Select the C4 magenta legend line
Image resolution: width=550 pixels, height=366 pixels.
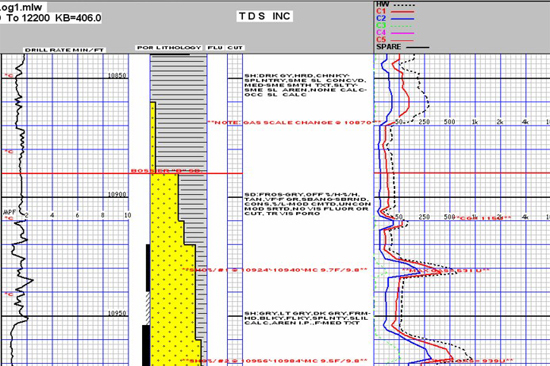pos(395,33)
